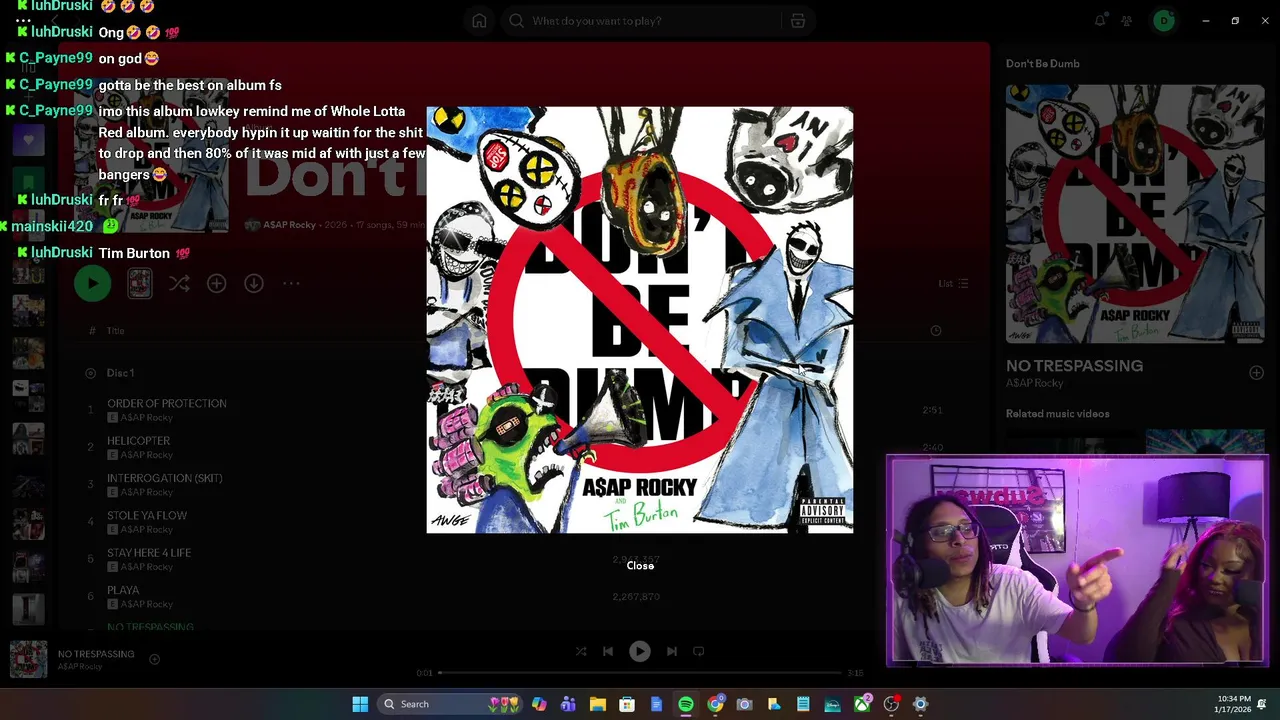Image resolution: width=1280 pixels, height=720 pixels.
Task: Open the Browse icon in search bar
Action: coord(797,21)
